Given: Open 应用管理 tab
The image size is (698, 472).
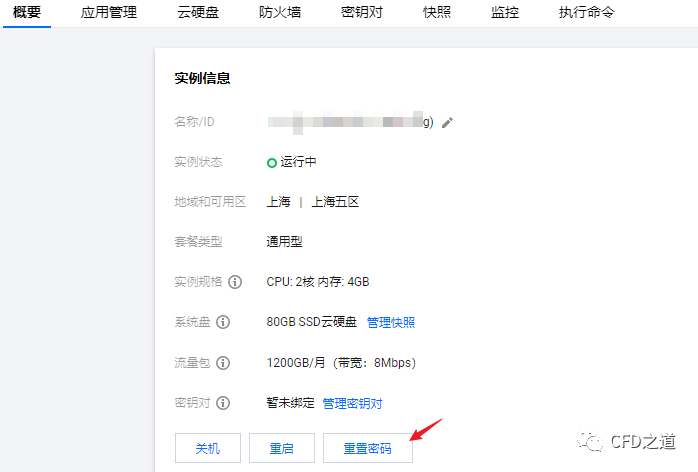Looking at the screenshot, I should [109, 12].
